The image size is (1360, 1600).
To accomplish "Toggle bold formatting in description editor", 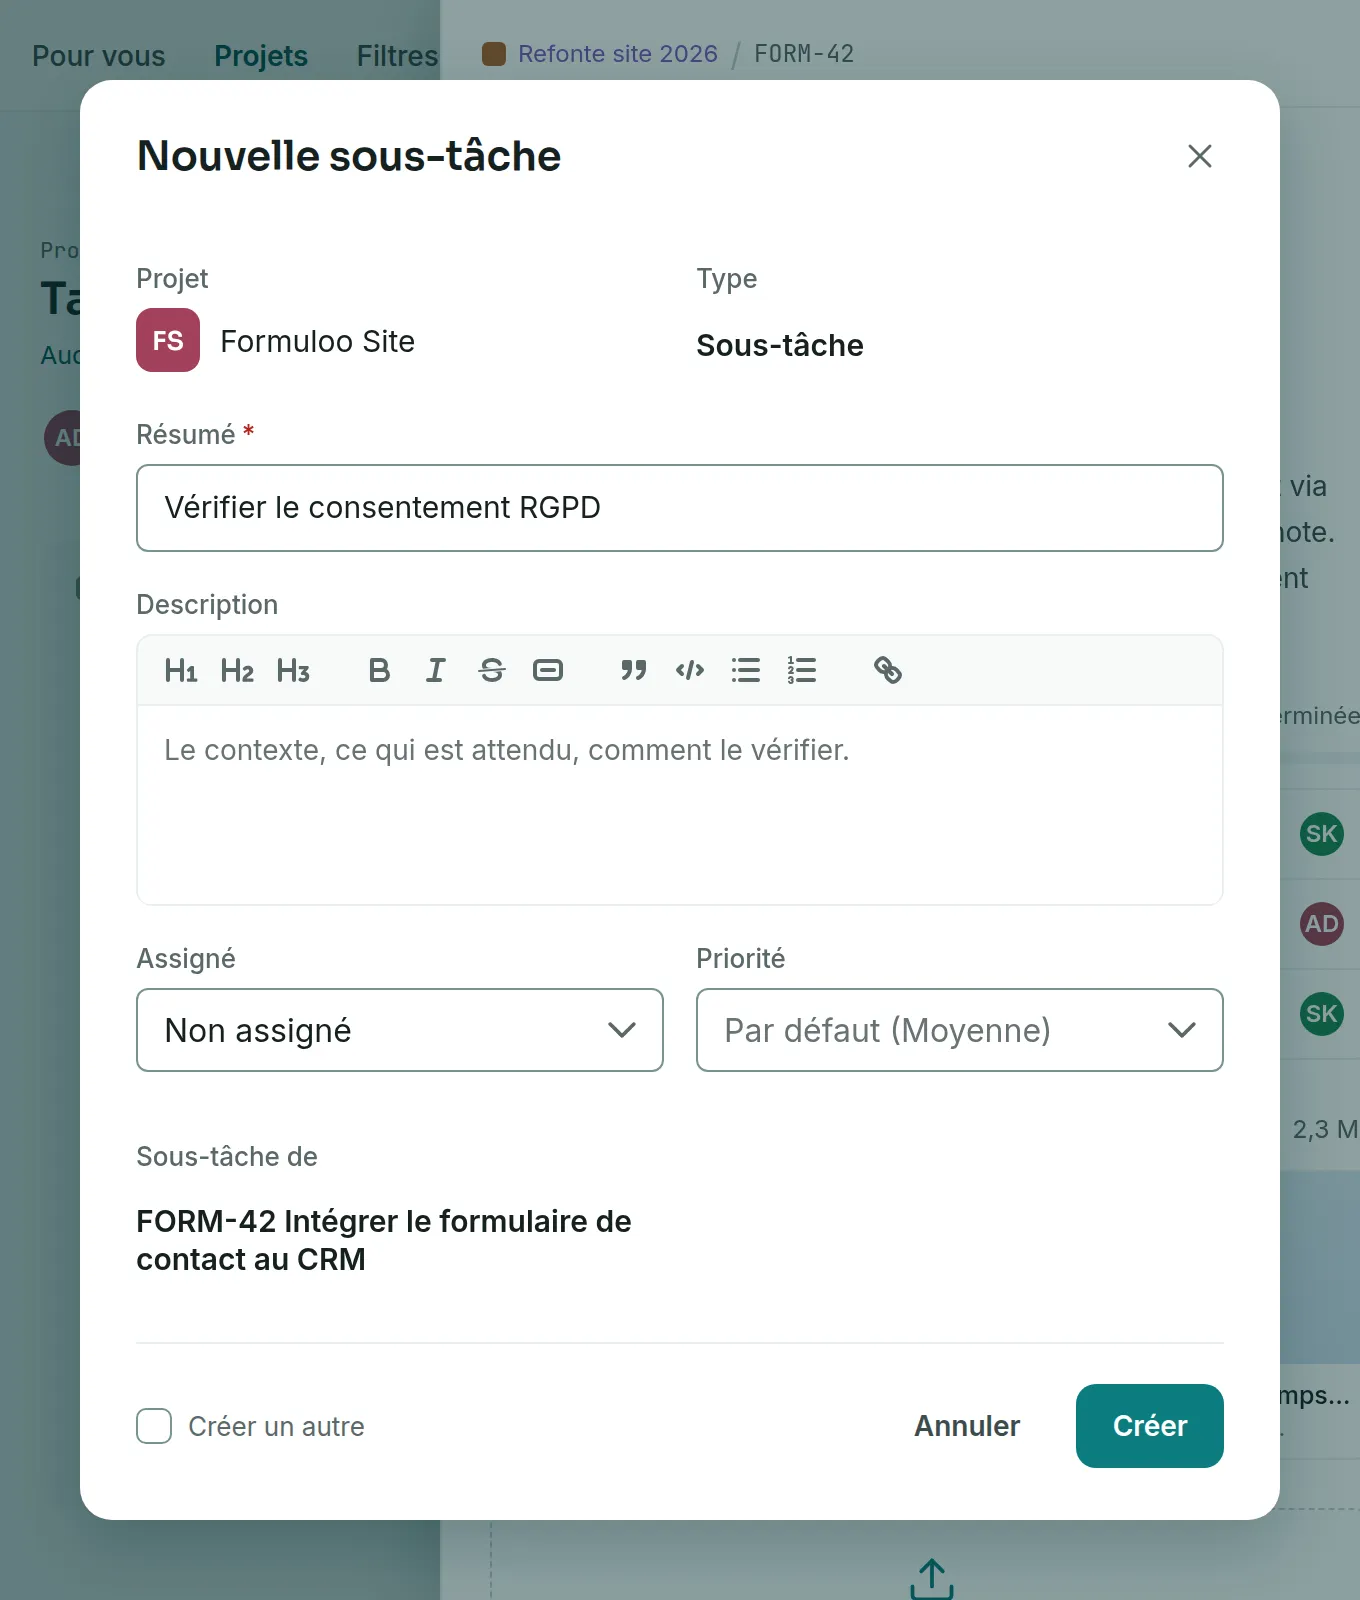I will (379, 670).
